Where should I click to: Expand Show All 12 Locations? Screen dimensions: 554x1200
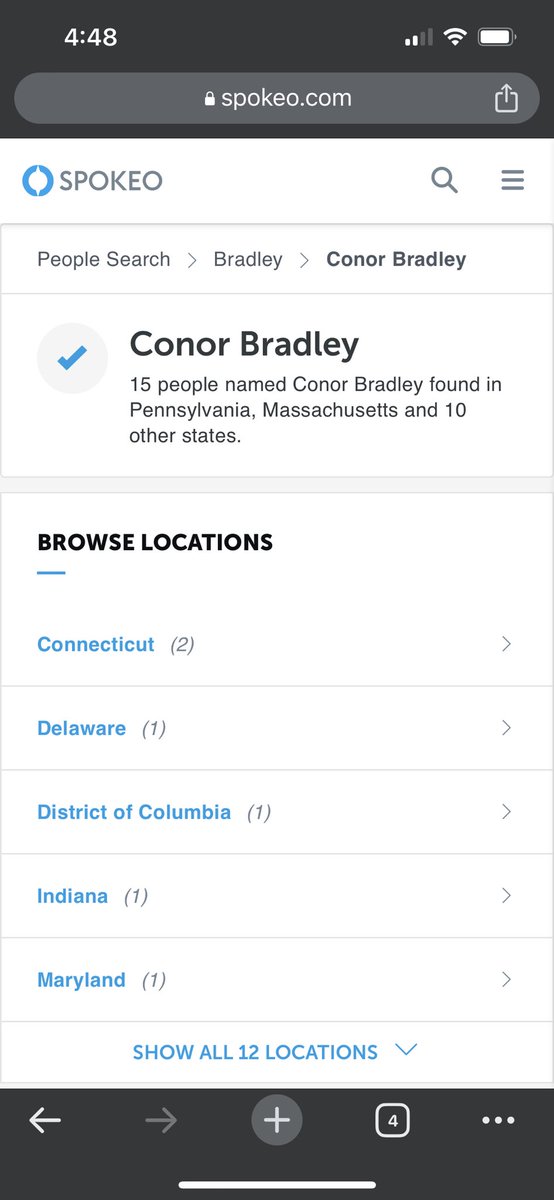[275, 1052]
